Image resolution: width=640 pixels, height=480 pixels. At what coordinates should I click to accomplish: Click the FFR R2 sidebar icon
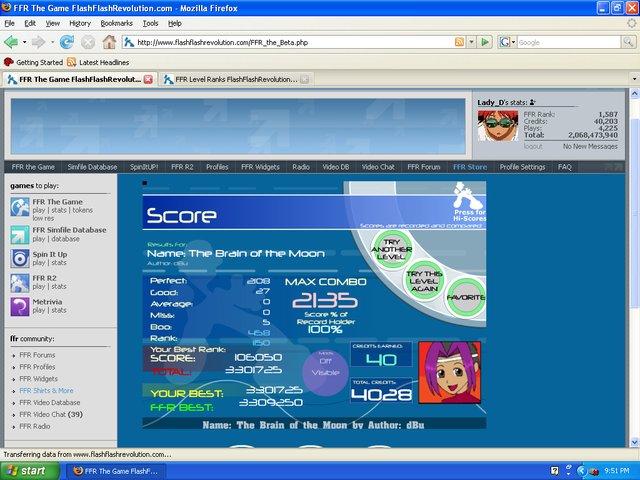20,283
